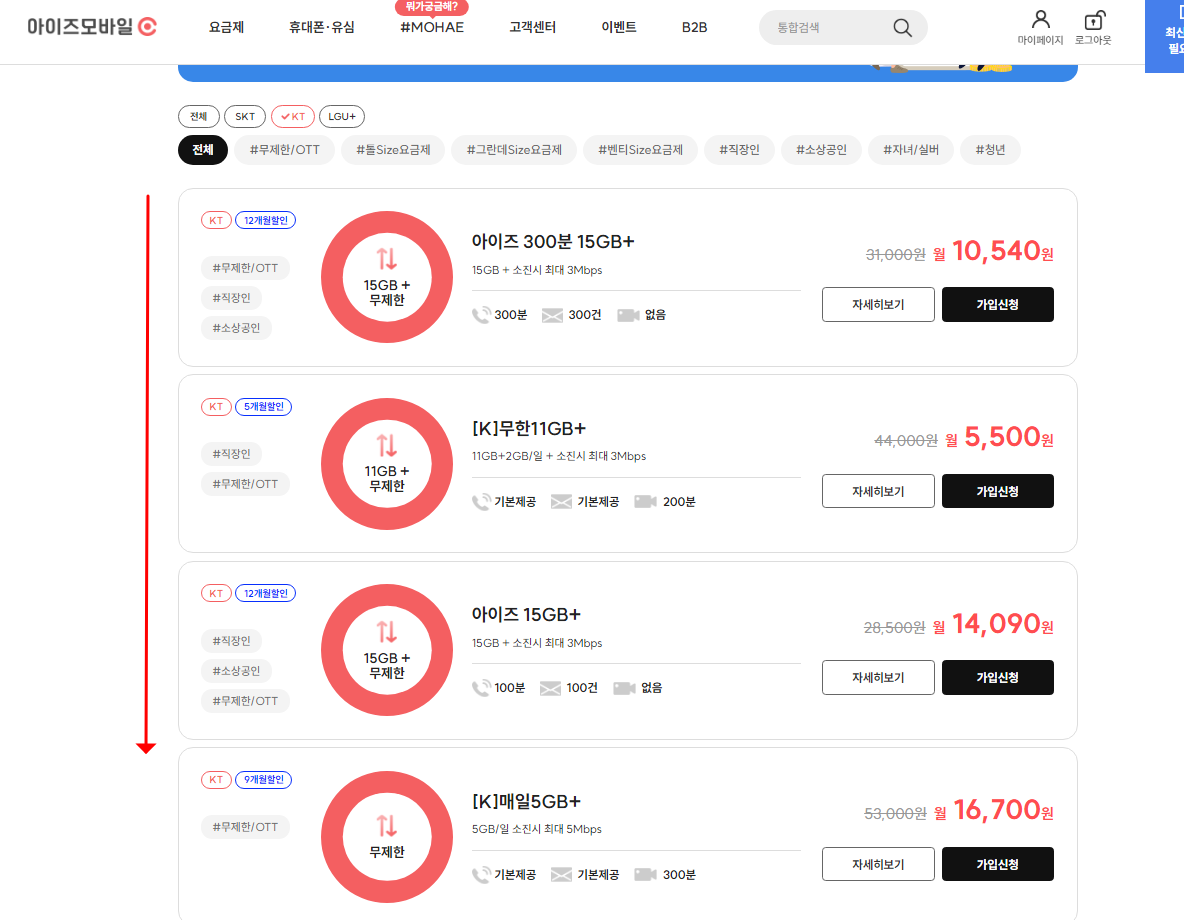Click #직장인 tag on [K]무한11GB+ card
The image size is (1184, 920).
tap(231, 454)
